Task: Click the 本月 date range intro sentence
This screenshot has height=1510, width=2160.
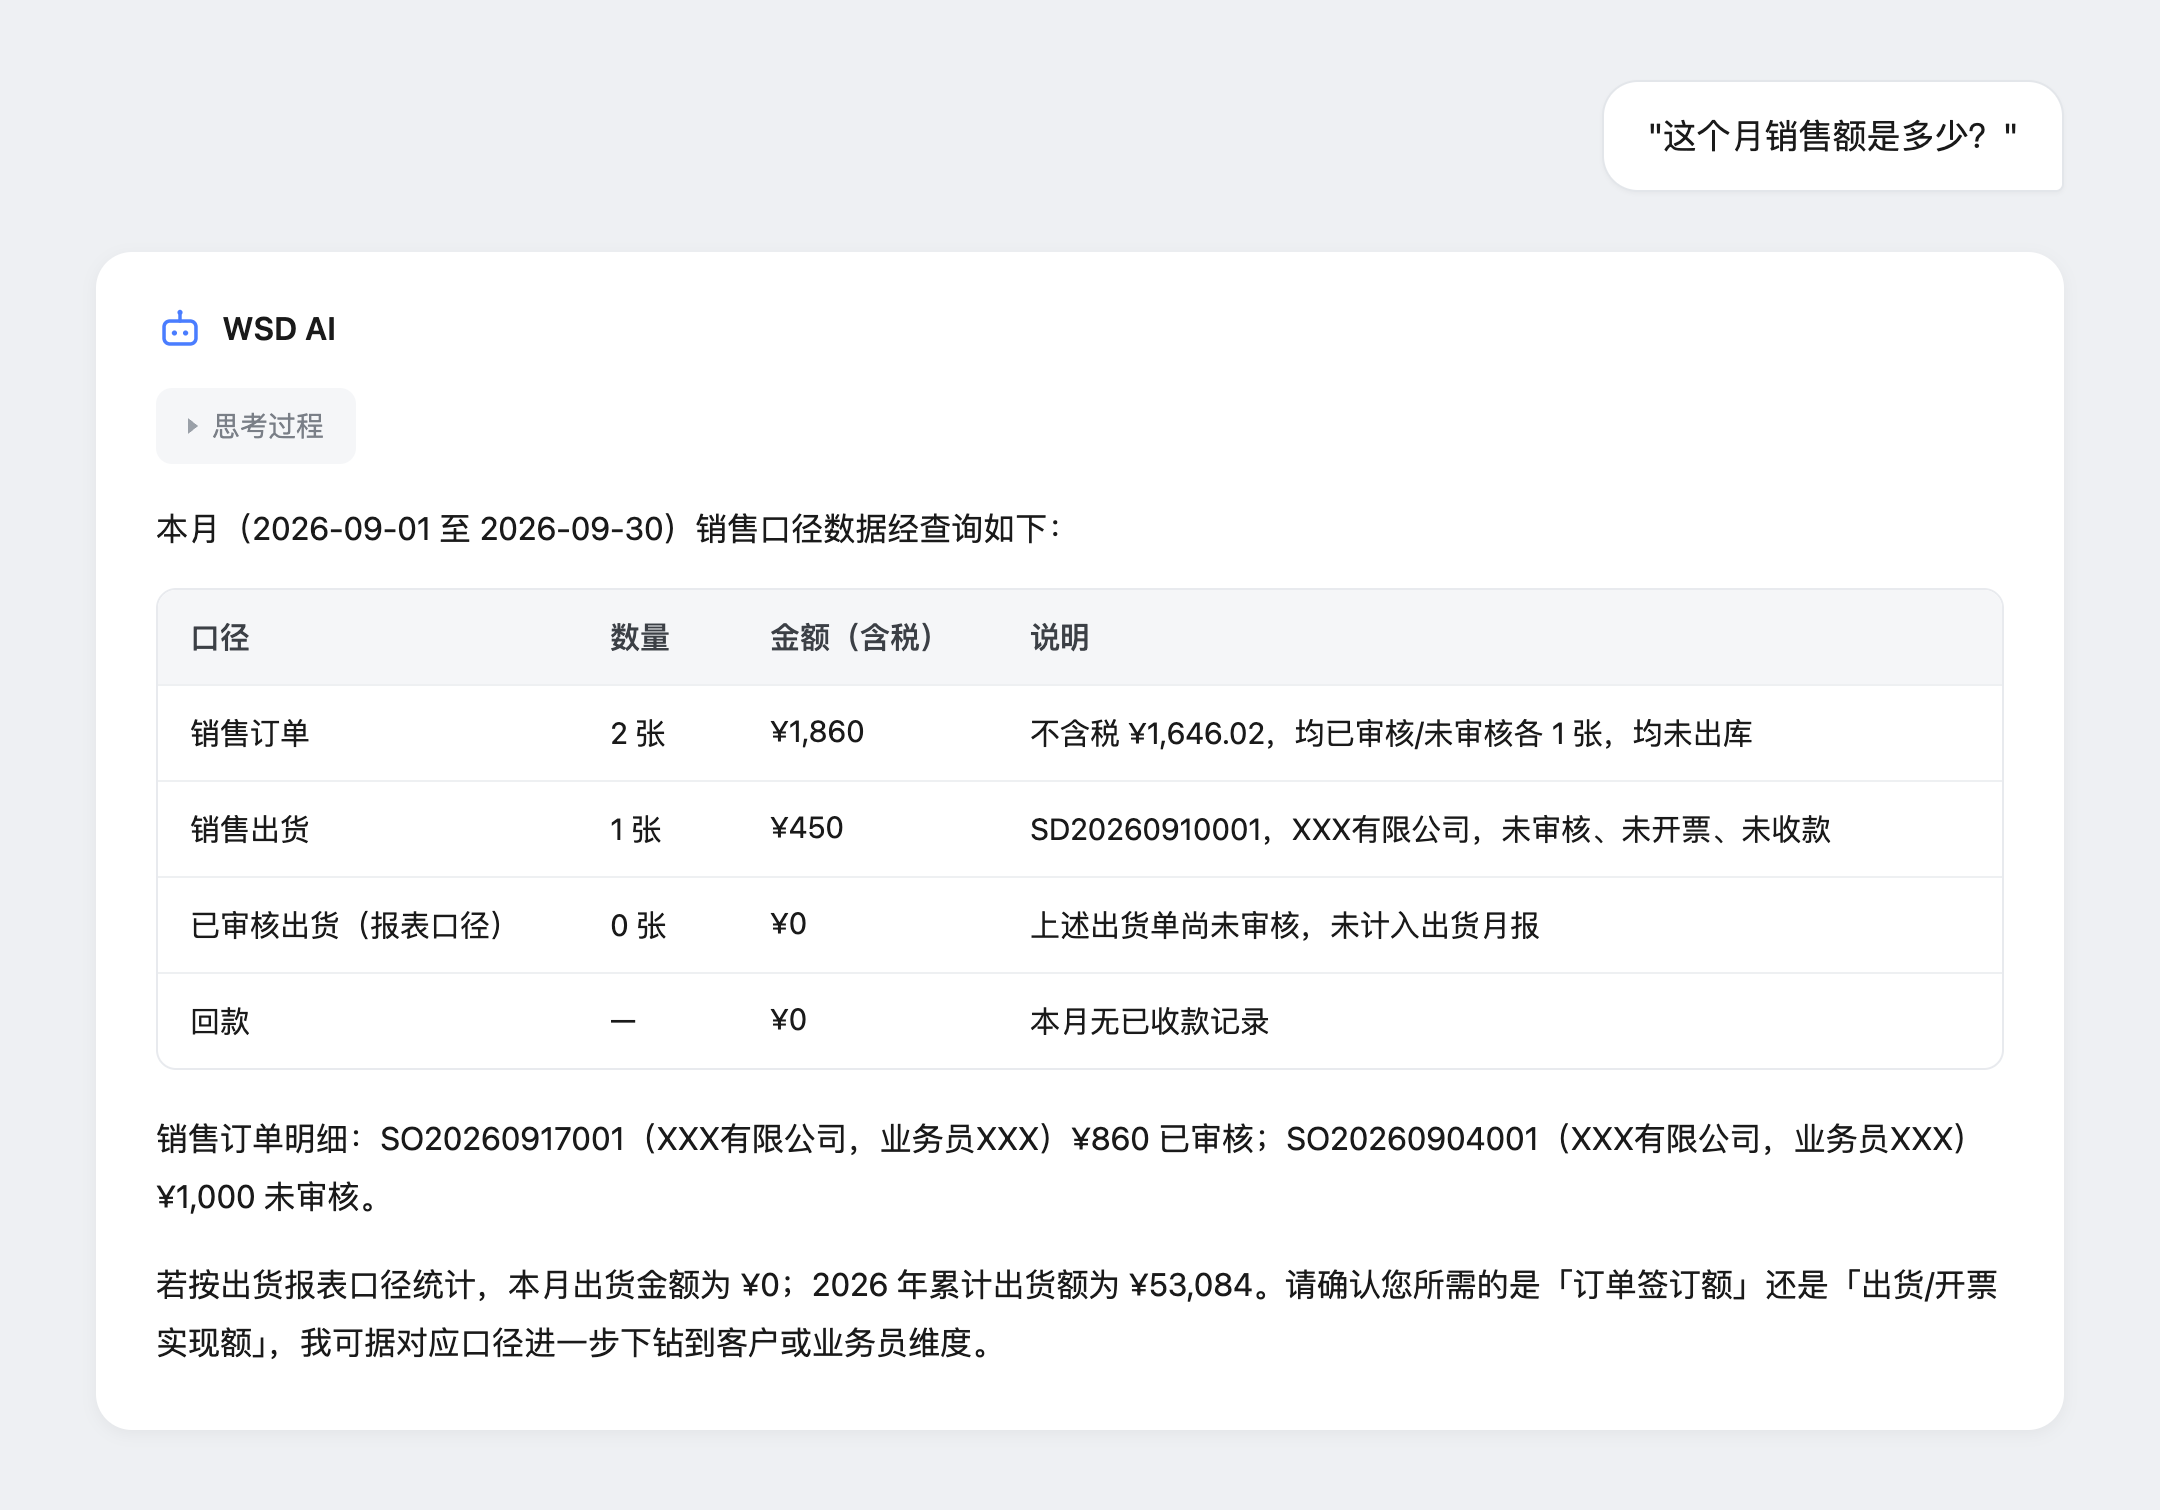Action: pyautogui.click(x=609, y=528)
